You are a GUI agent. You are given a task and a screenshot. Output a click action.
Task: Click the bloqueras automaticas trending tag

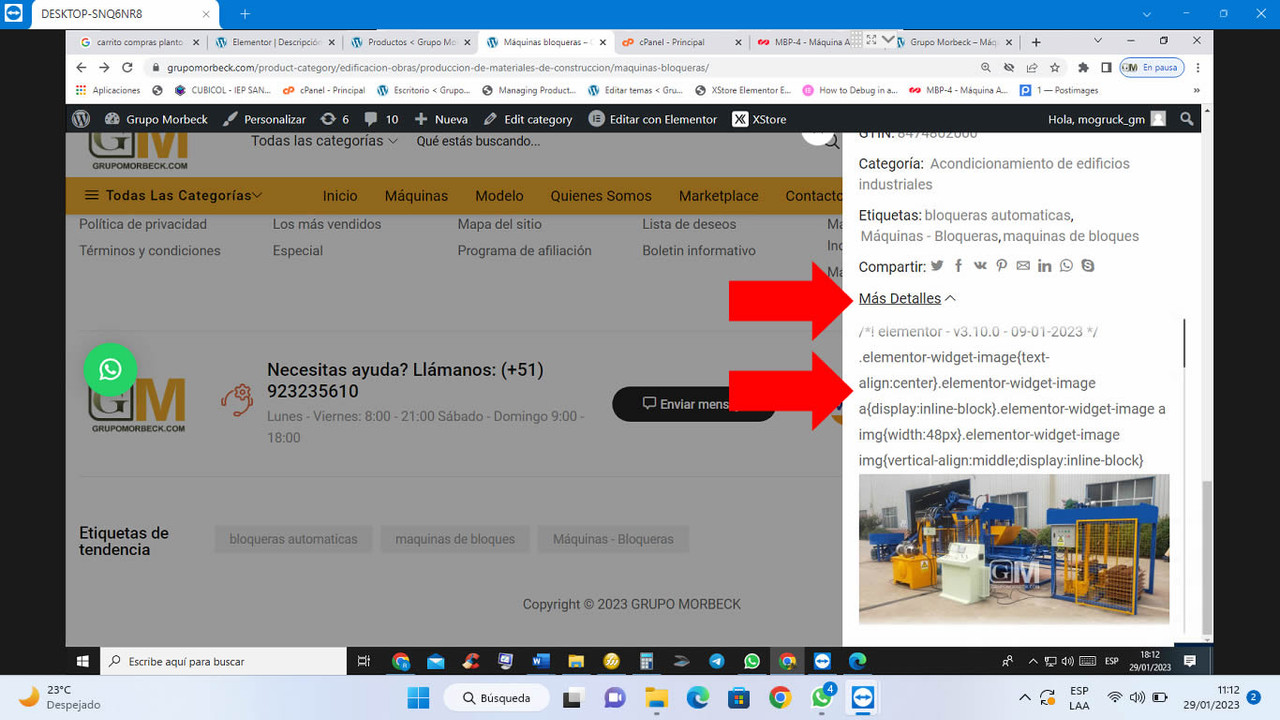pyautogui.click(x=293, y=539)
